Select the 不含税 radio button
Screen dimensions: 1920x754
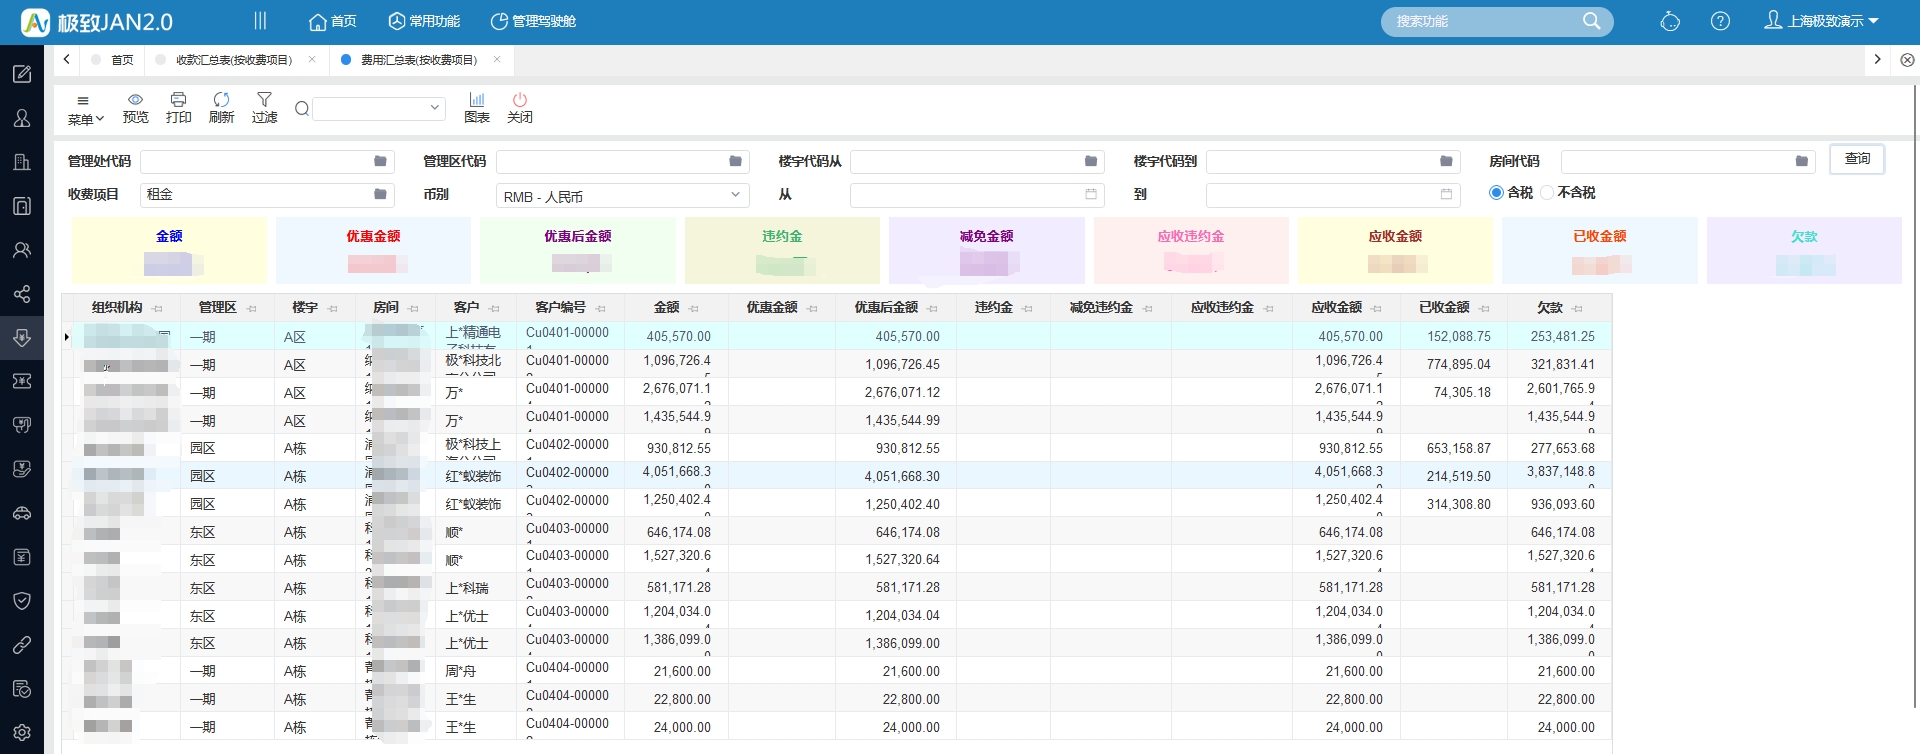[x=1547, y=192]
